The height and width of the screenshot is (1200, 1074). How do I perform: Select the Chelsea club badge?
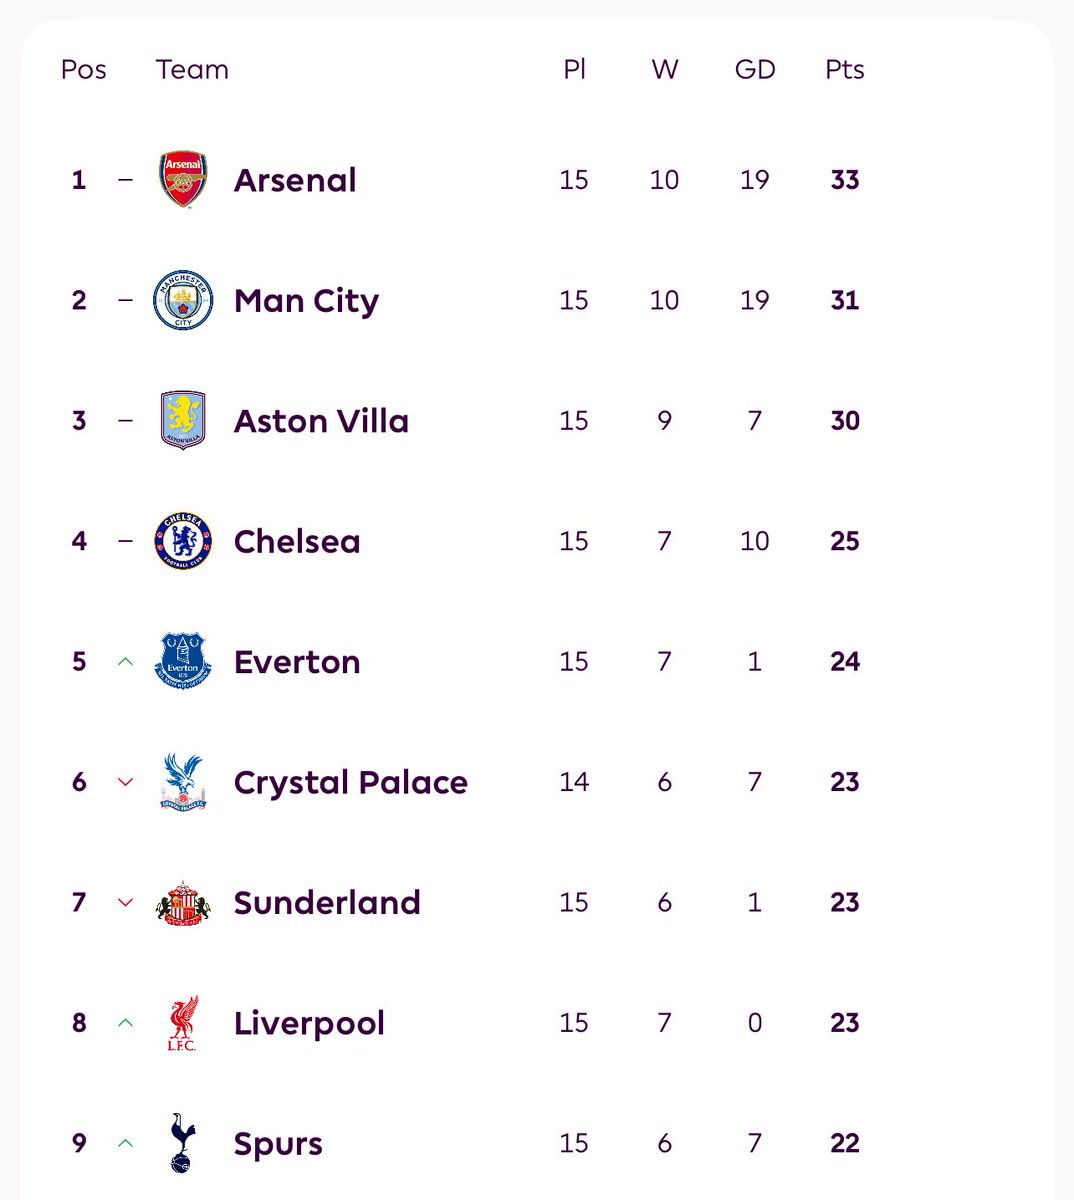pos(183,541)
